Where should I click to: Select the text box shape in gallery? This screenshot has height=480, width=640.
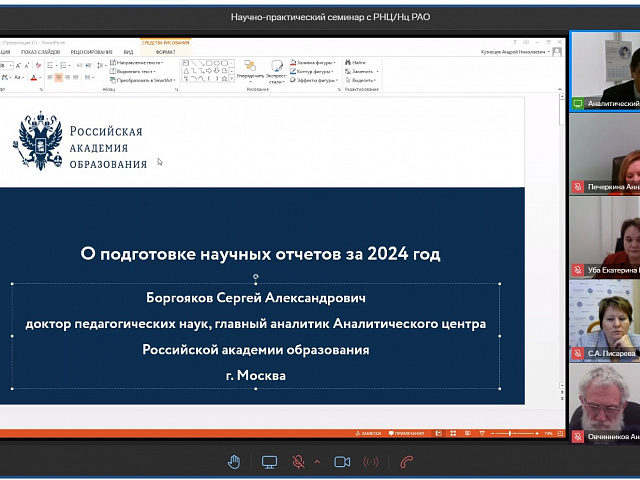click(186, 63)
